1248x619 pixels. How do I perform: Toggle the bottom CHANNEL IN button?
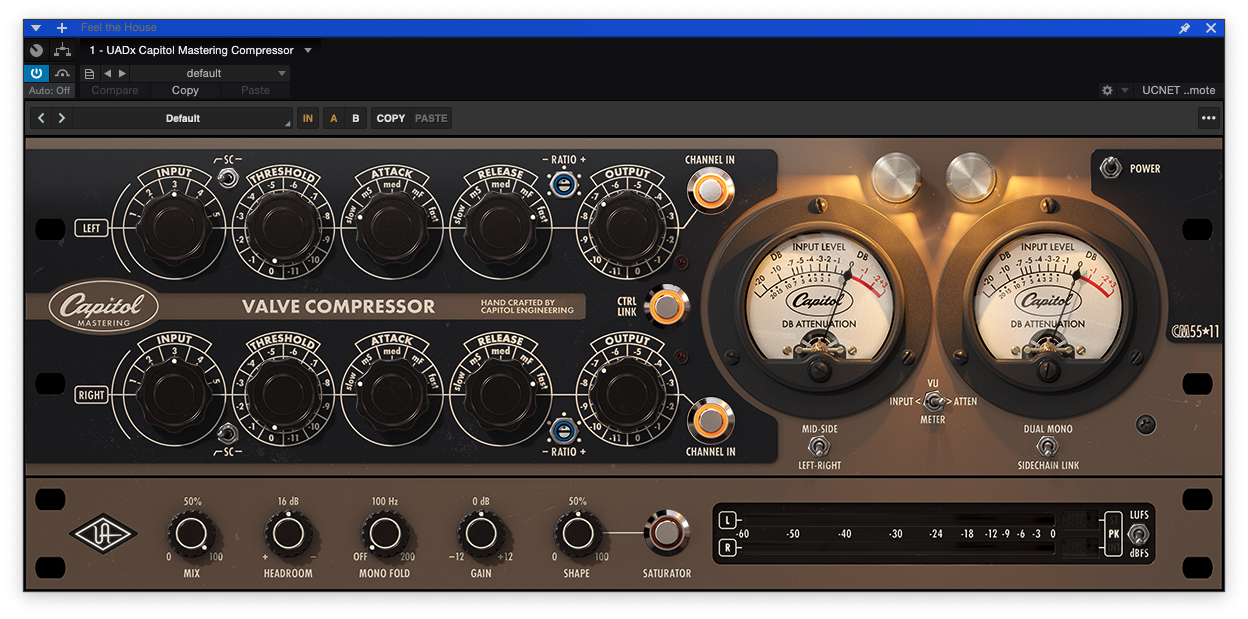pos(710,420)
